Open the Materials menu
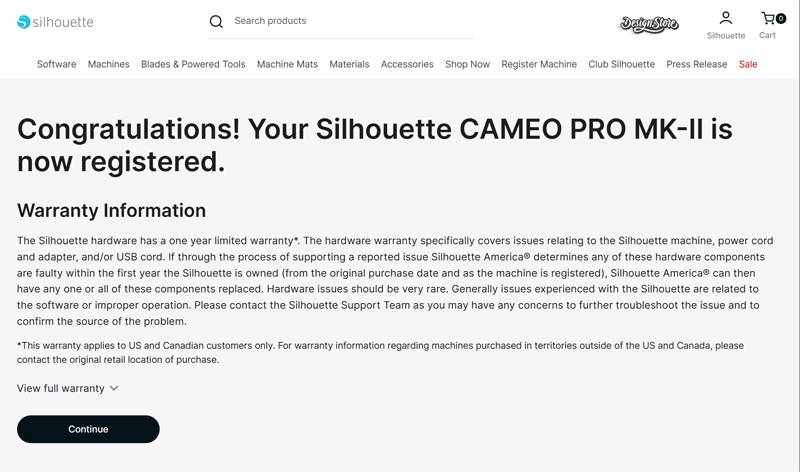This screenshot has width=800, height=472. (x=349, y=64)
